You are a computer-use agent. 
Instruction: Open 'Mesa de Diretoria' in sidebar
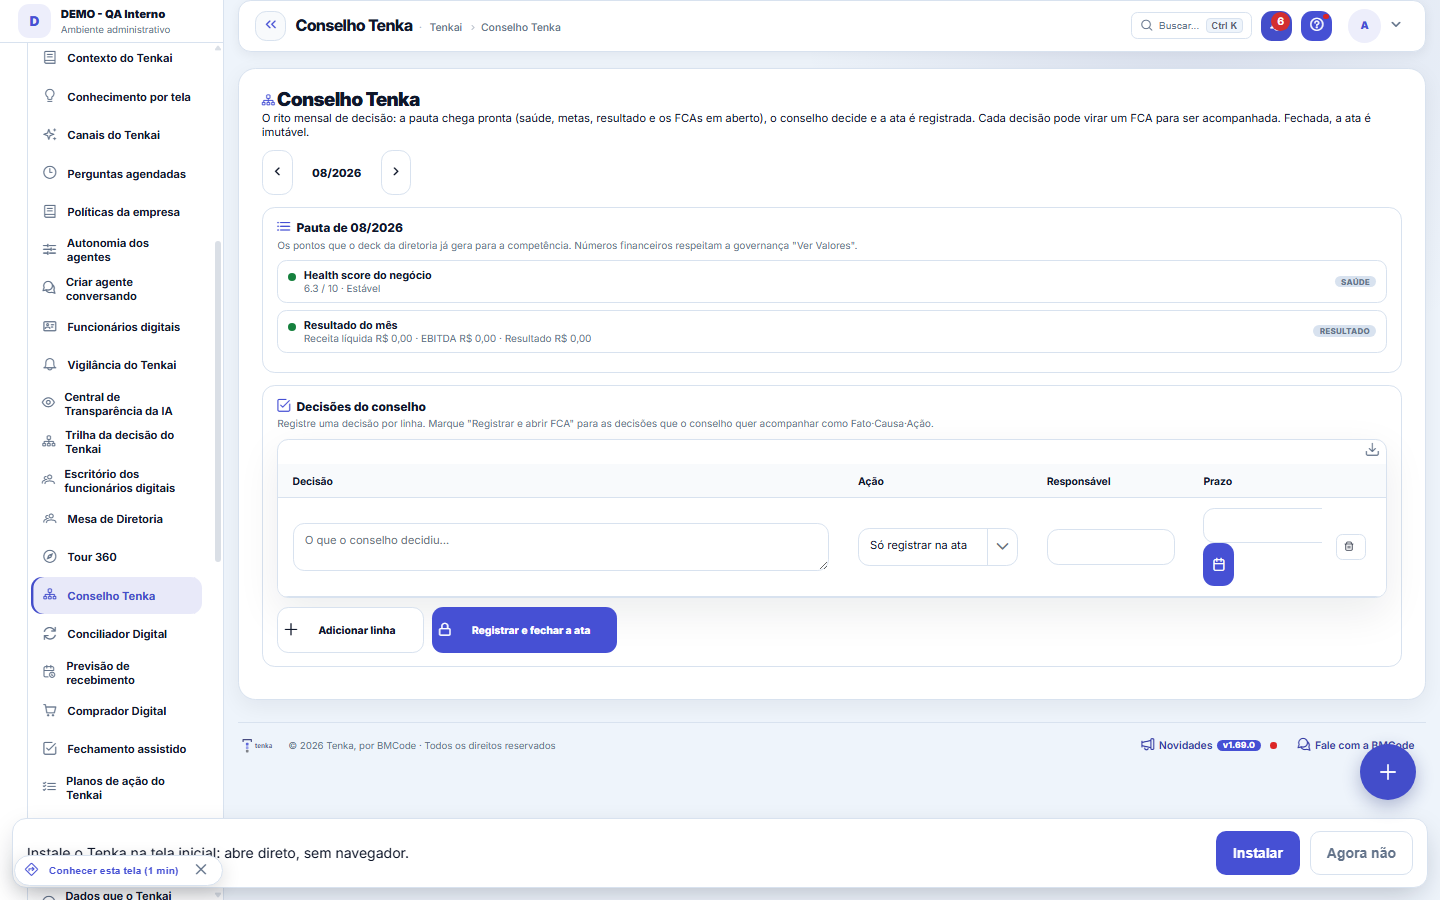tap(115, 519)
